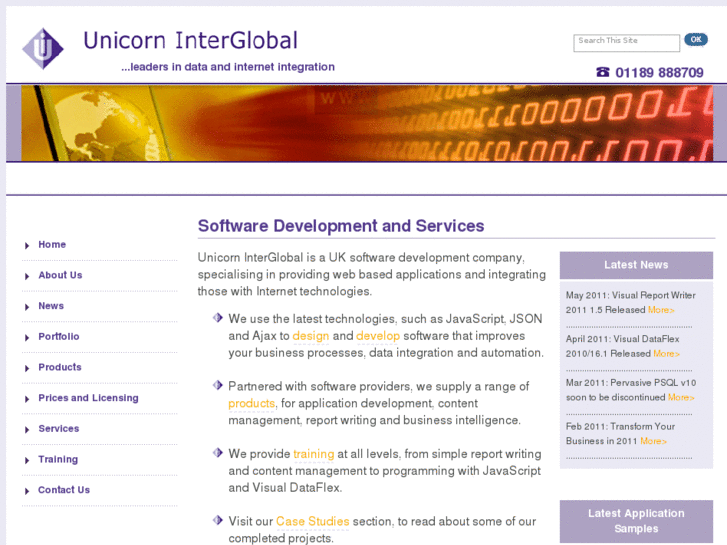Click More> for Visual DataFlex news
This screenshot has width=727, height=545.
pyautogui.click(x=666, y=353)
